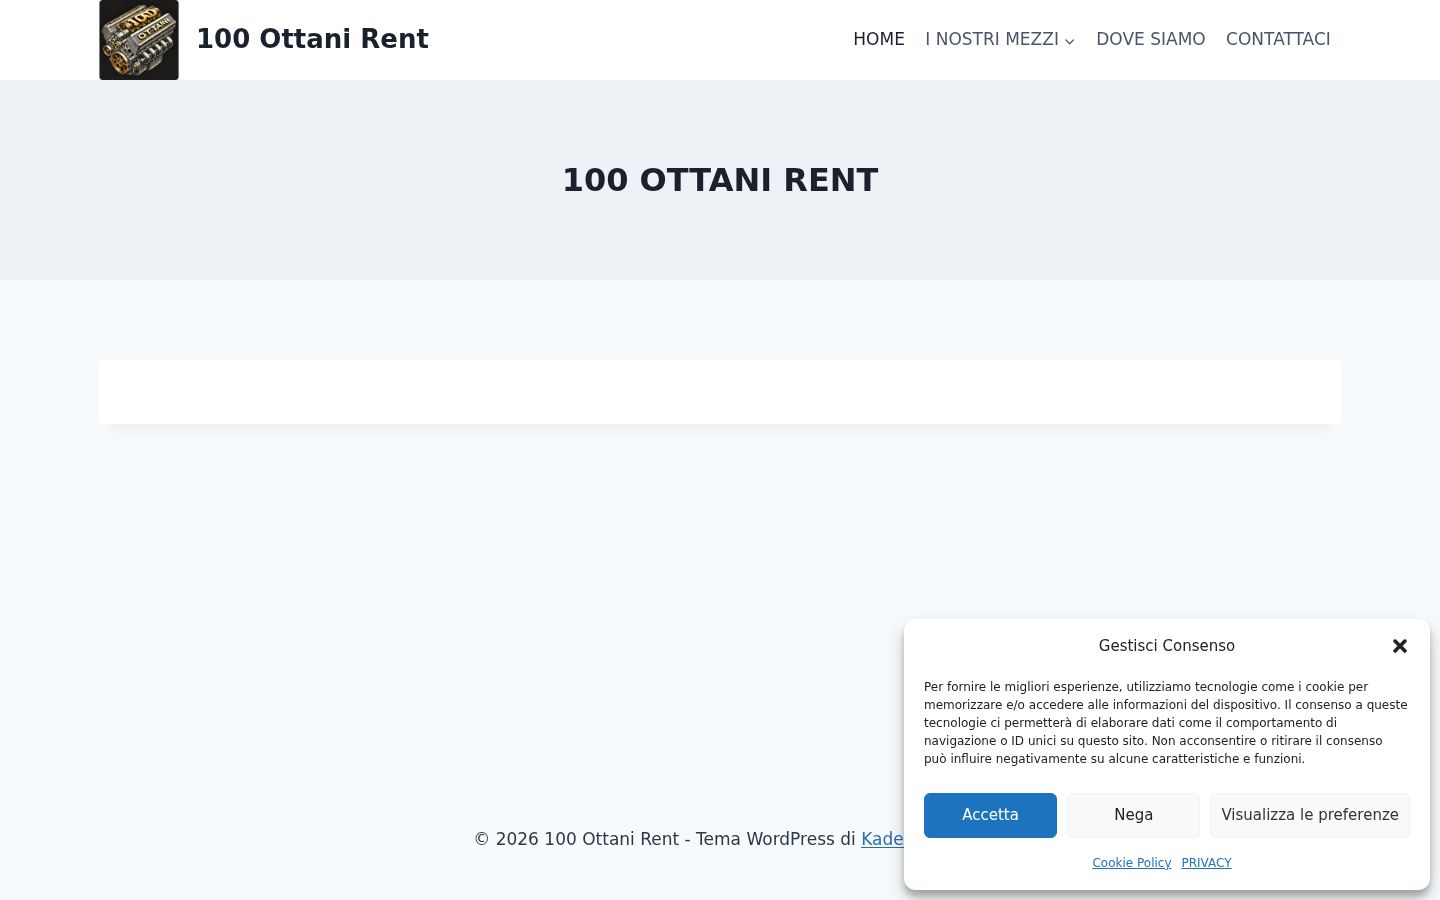The width and height of the screenshot is (1440, 900).
Task: Click the empty white content card
Action: click(720, 392)
